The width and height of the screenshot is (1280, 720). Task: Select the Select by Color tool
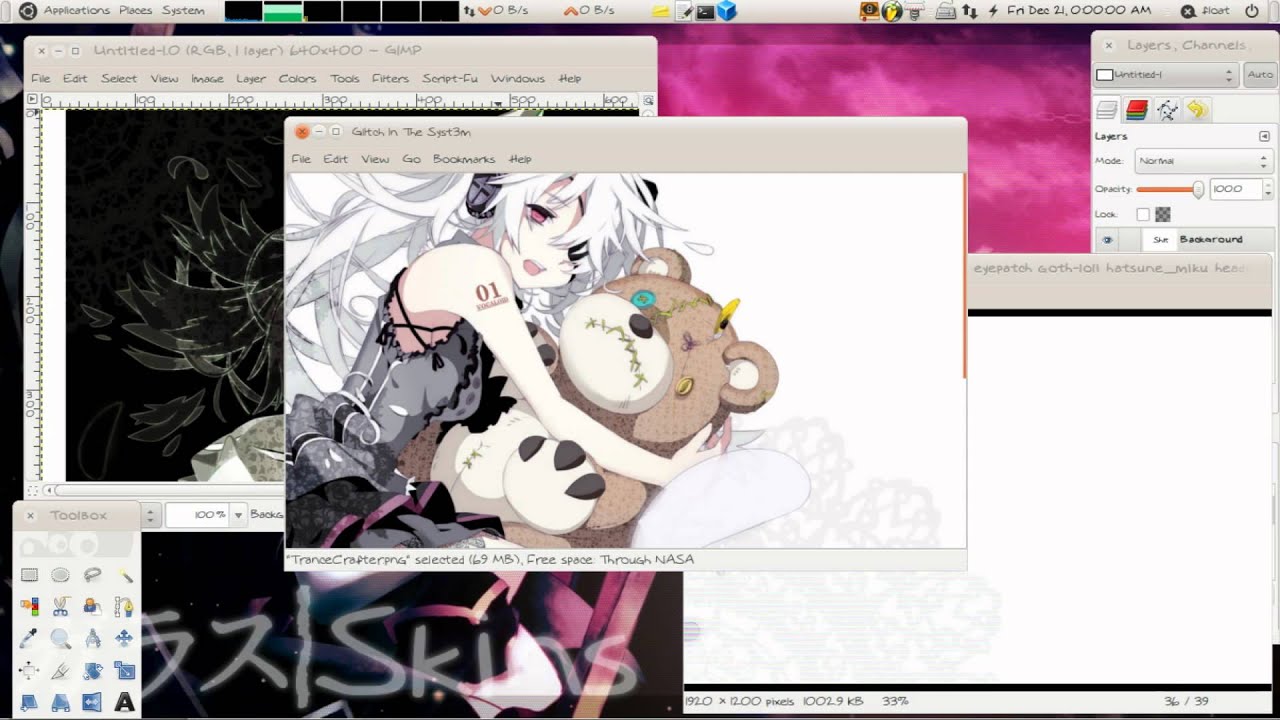pyautogui.click(x=29, y=606)
